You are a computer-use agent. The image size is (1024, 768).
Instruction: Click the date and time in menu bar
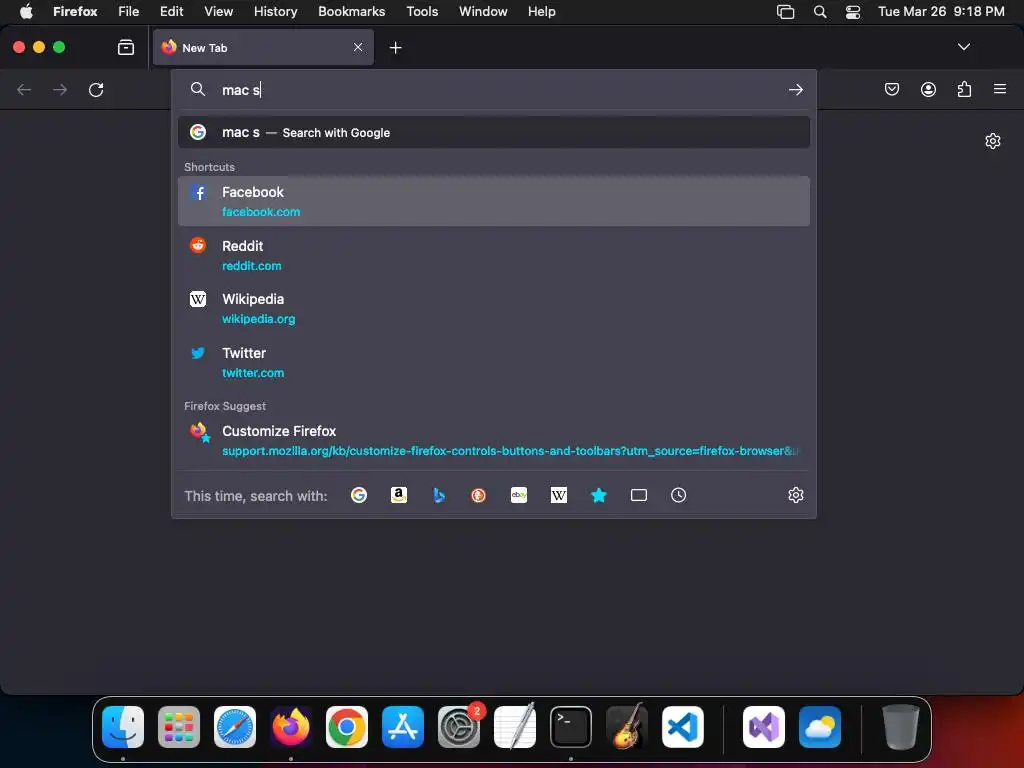[x=941, y=11]
